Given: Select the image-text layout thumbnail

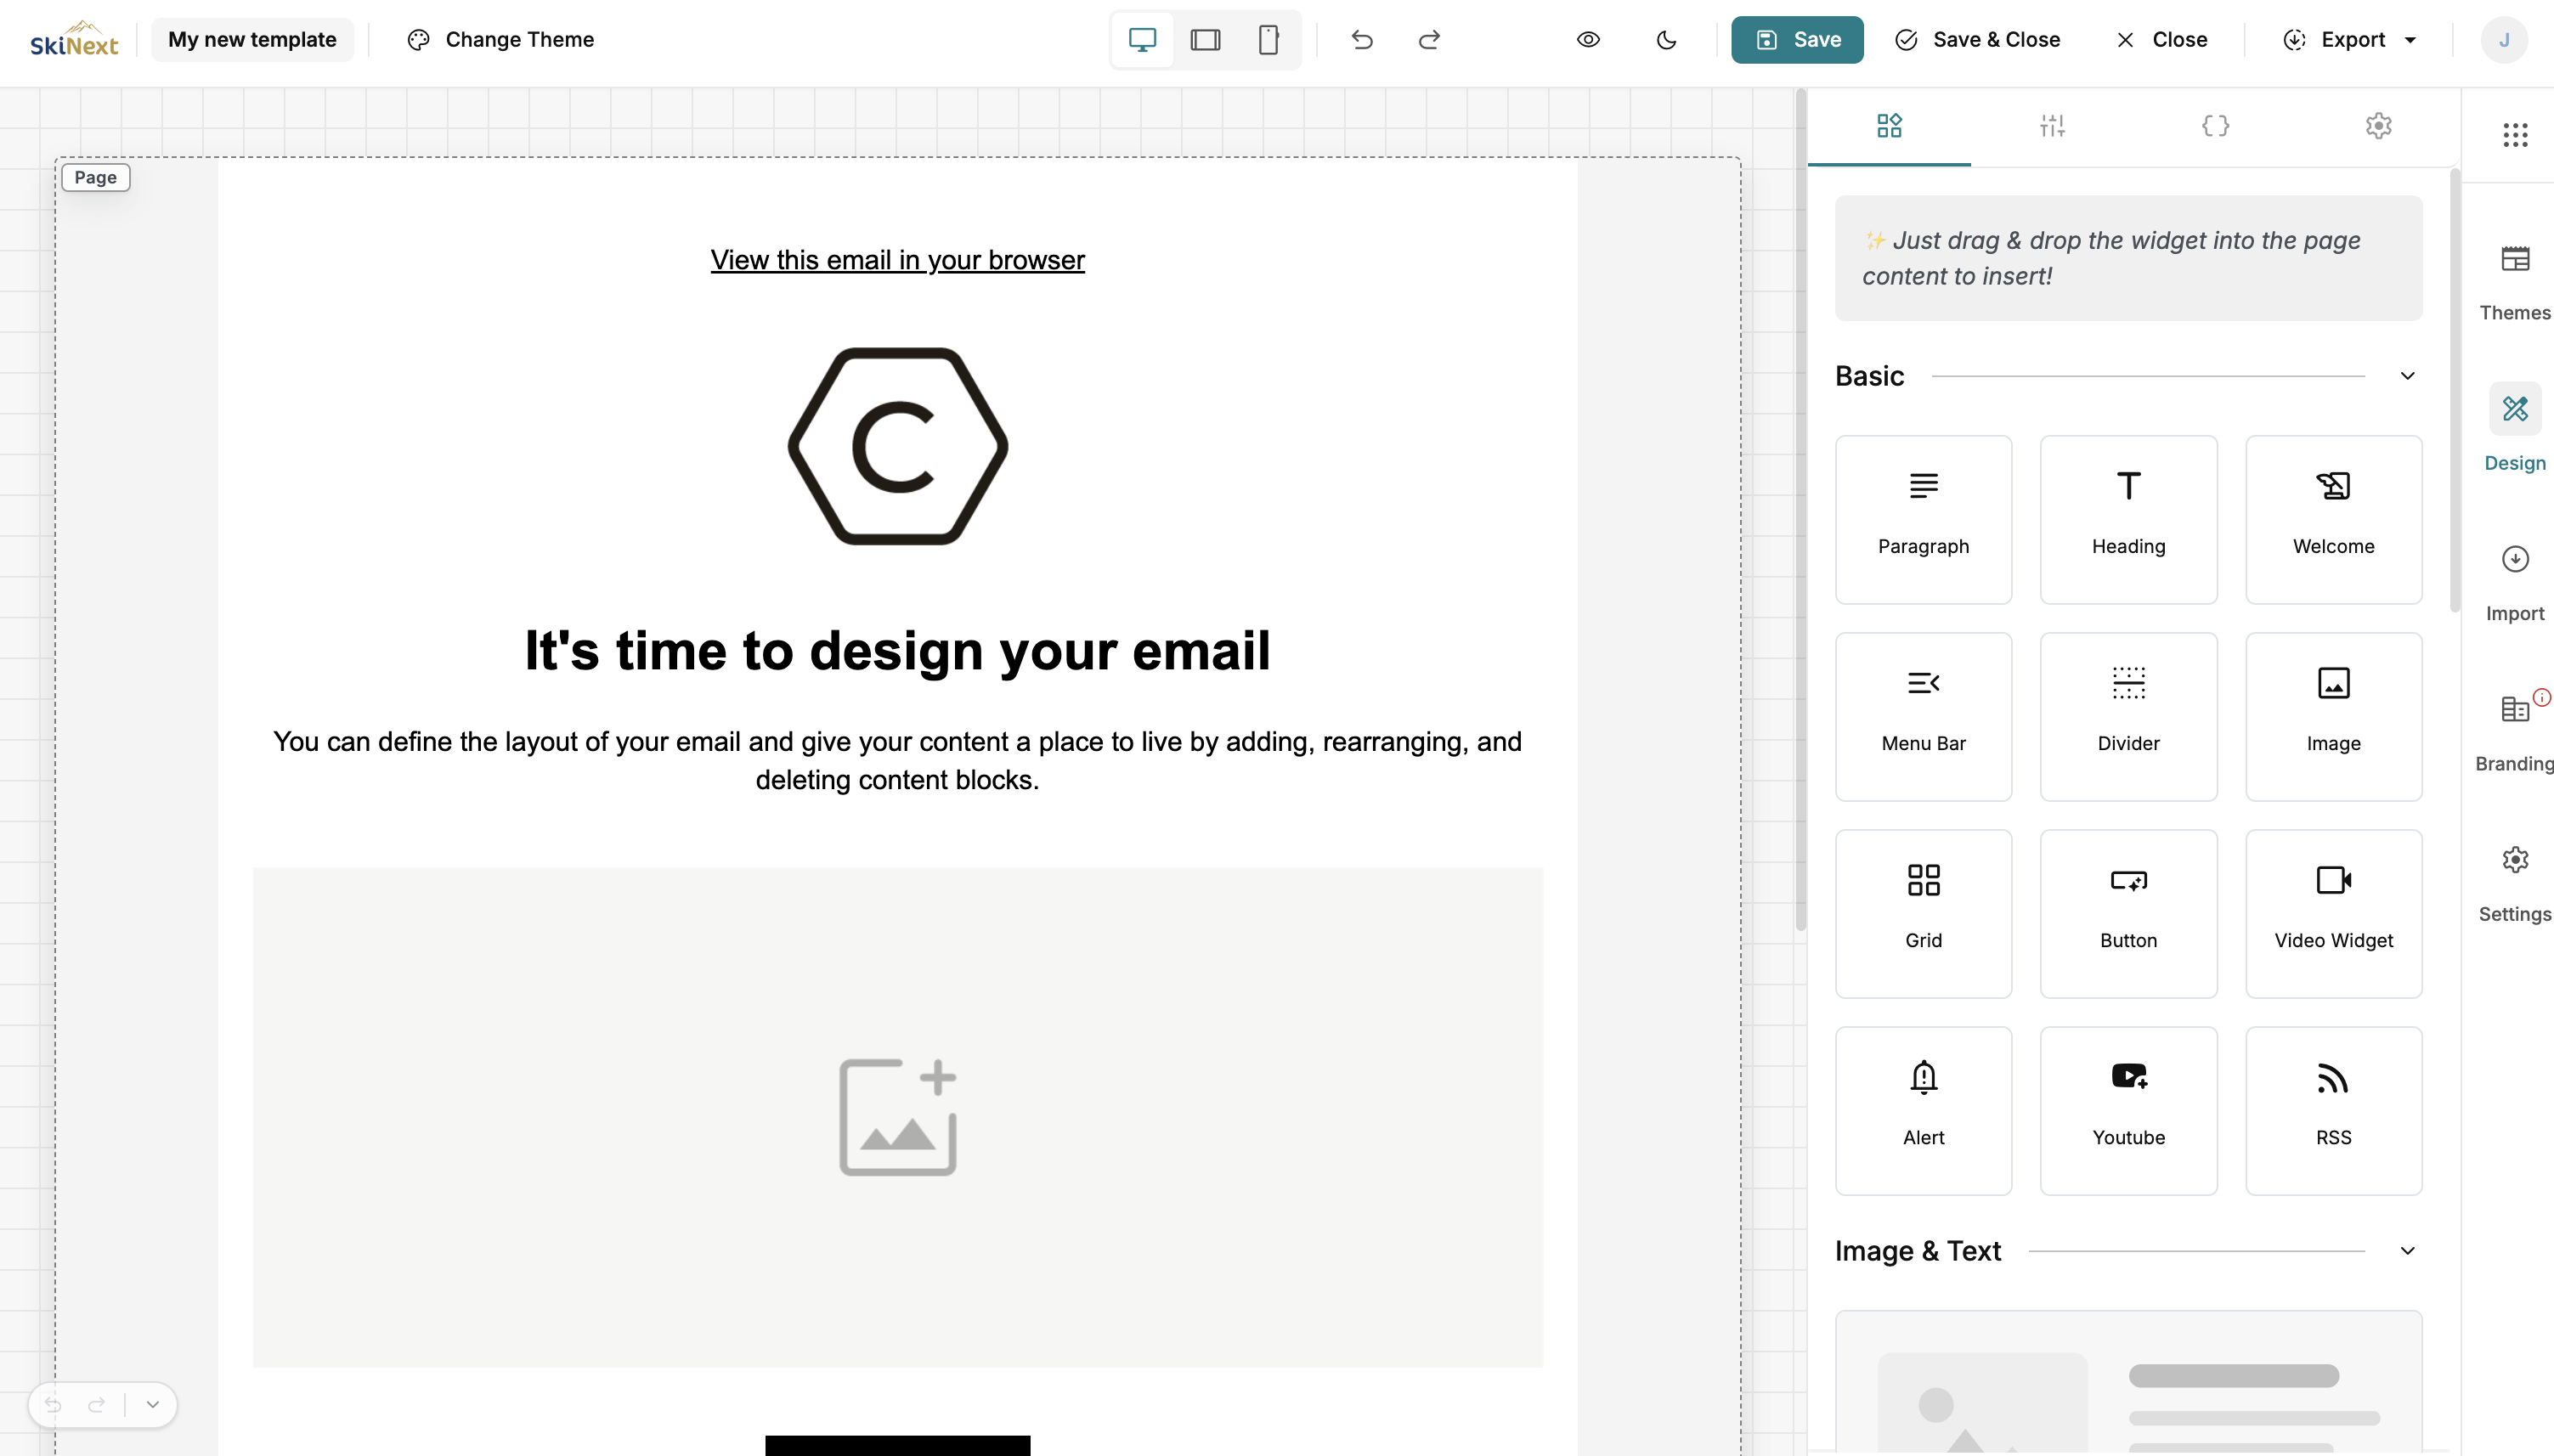Looking at the screenshot, I should click(x=2128, y=1381).
